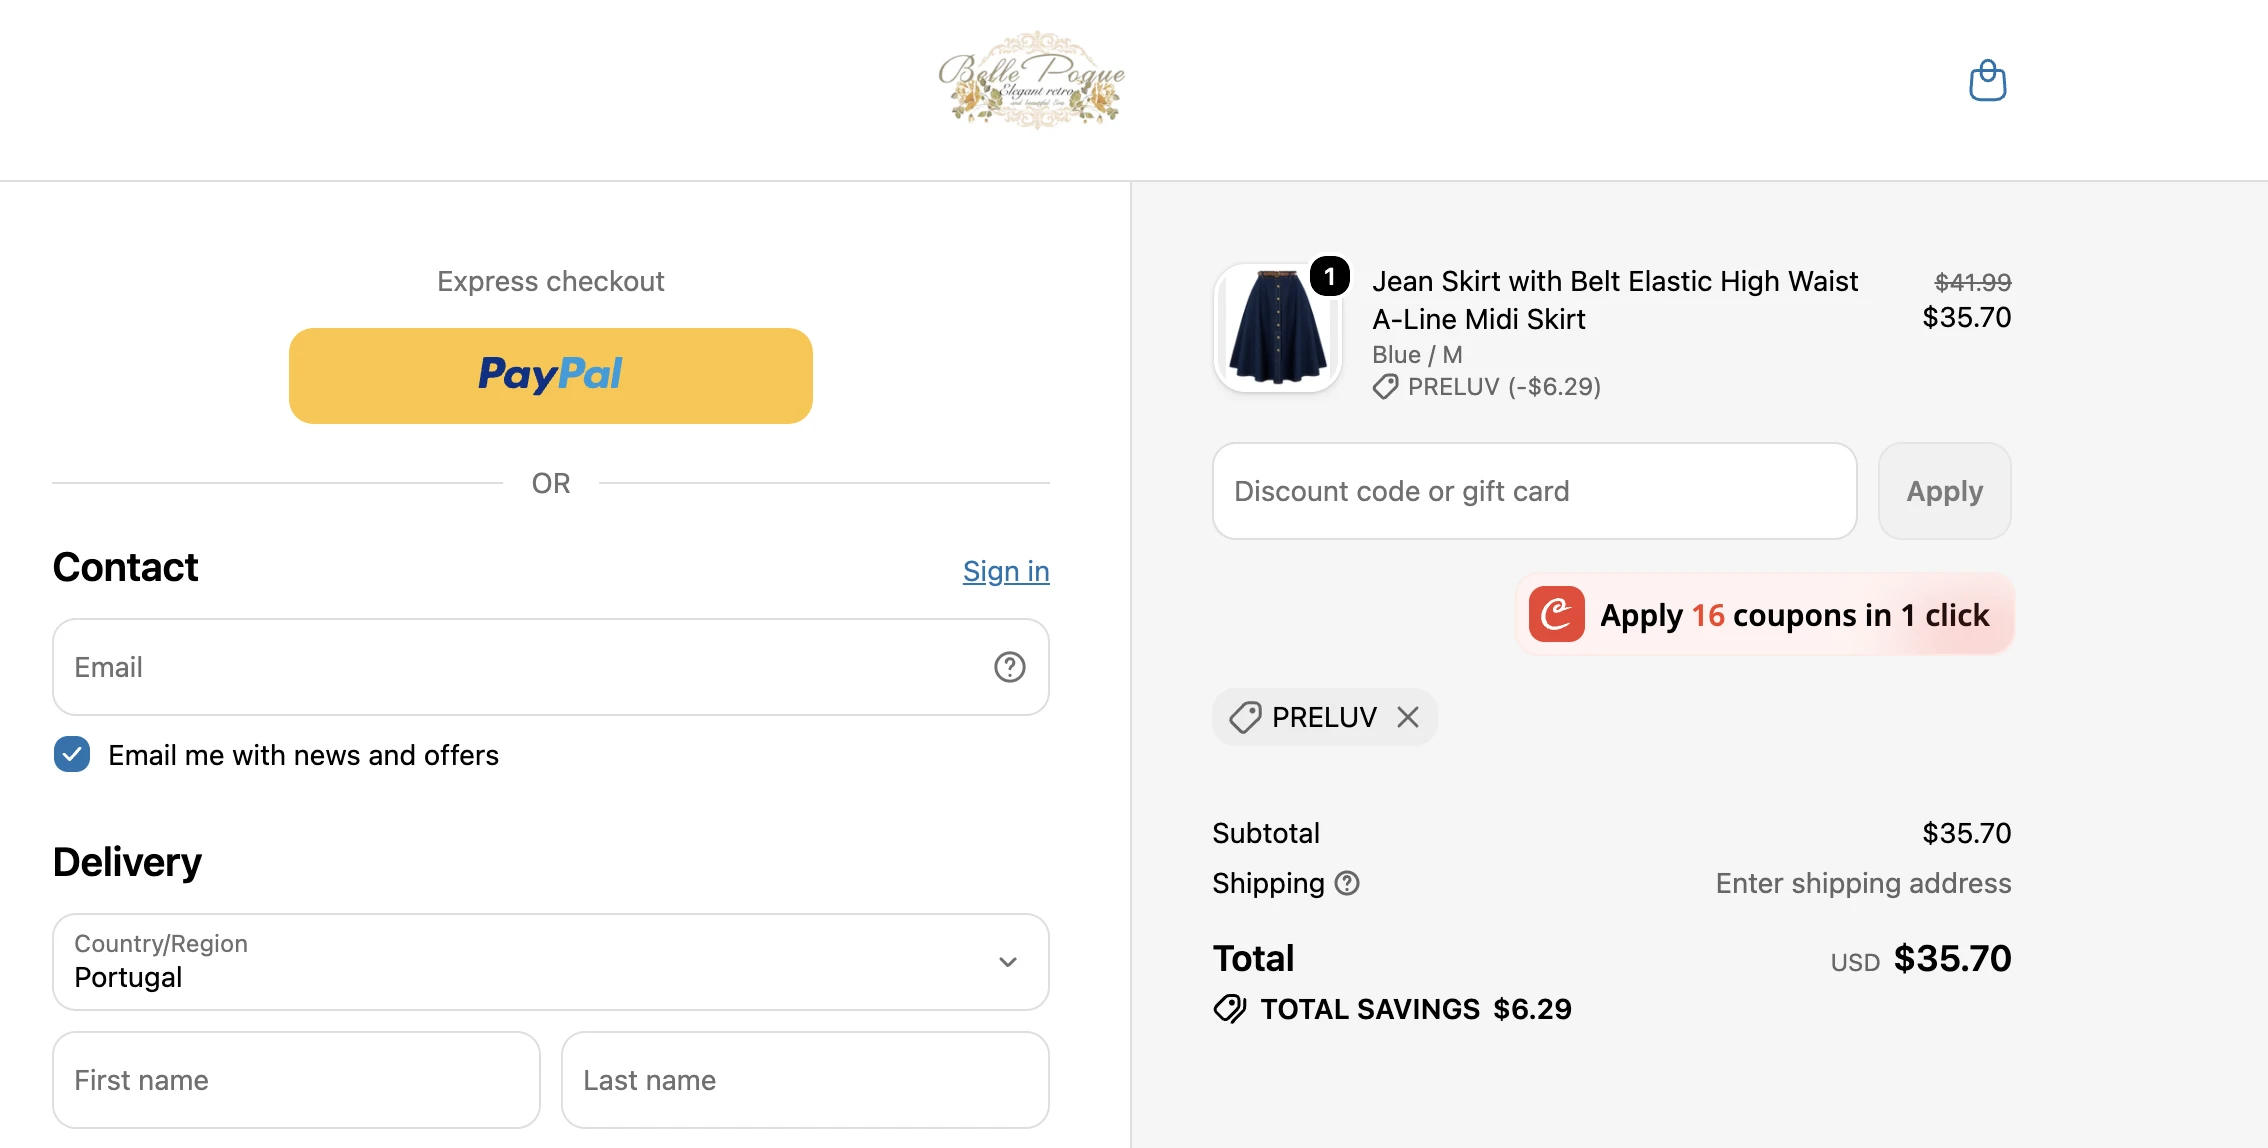Click the Belle Poque store logo
Screen dimensions: 2268x1148
pyautogui.click(x=1032, y=80)
